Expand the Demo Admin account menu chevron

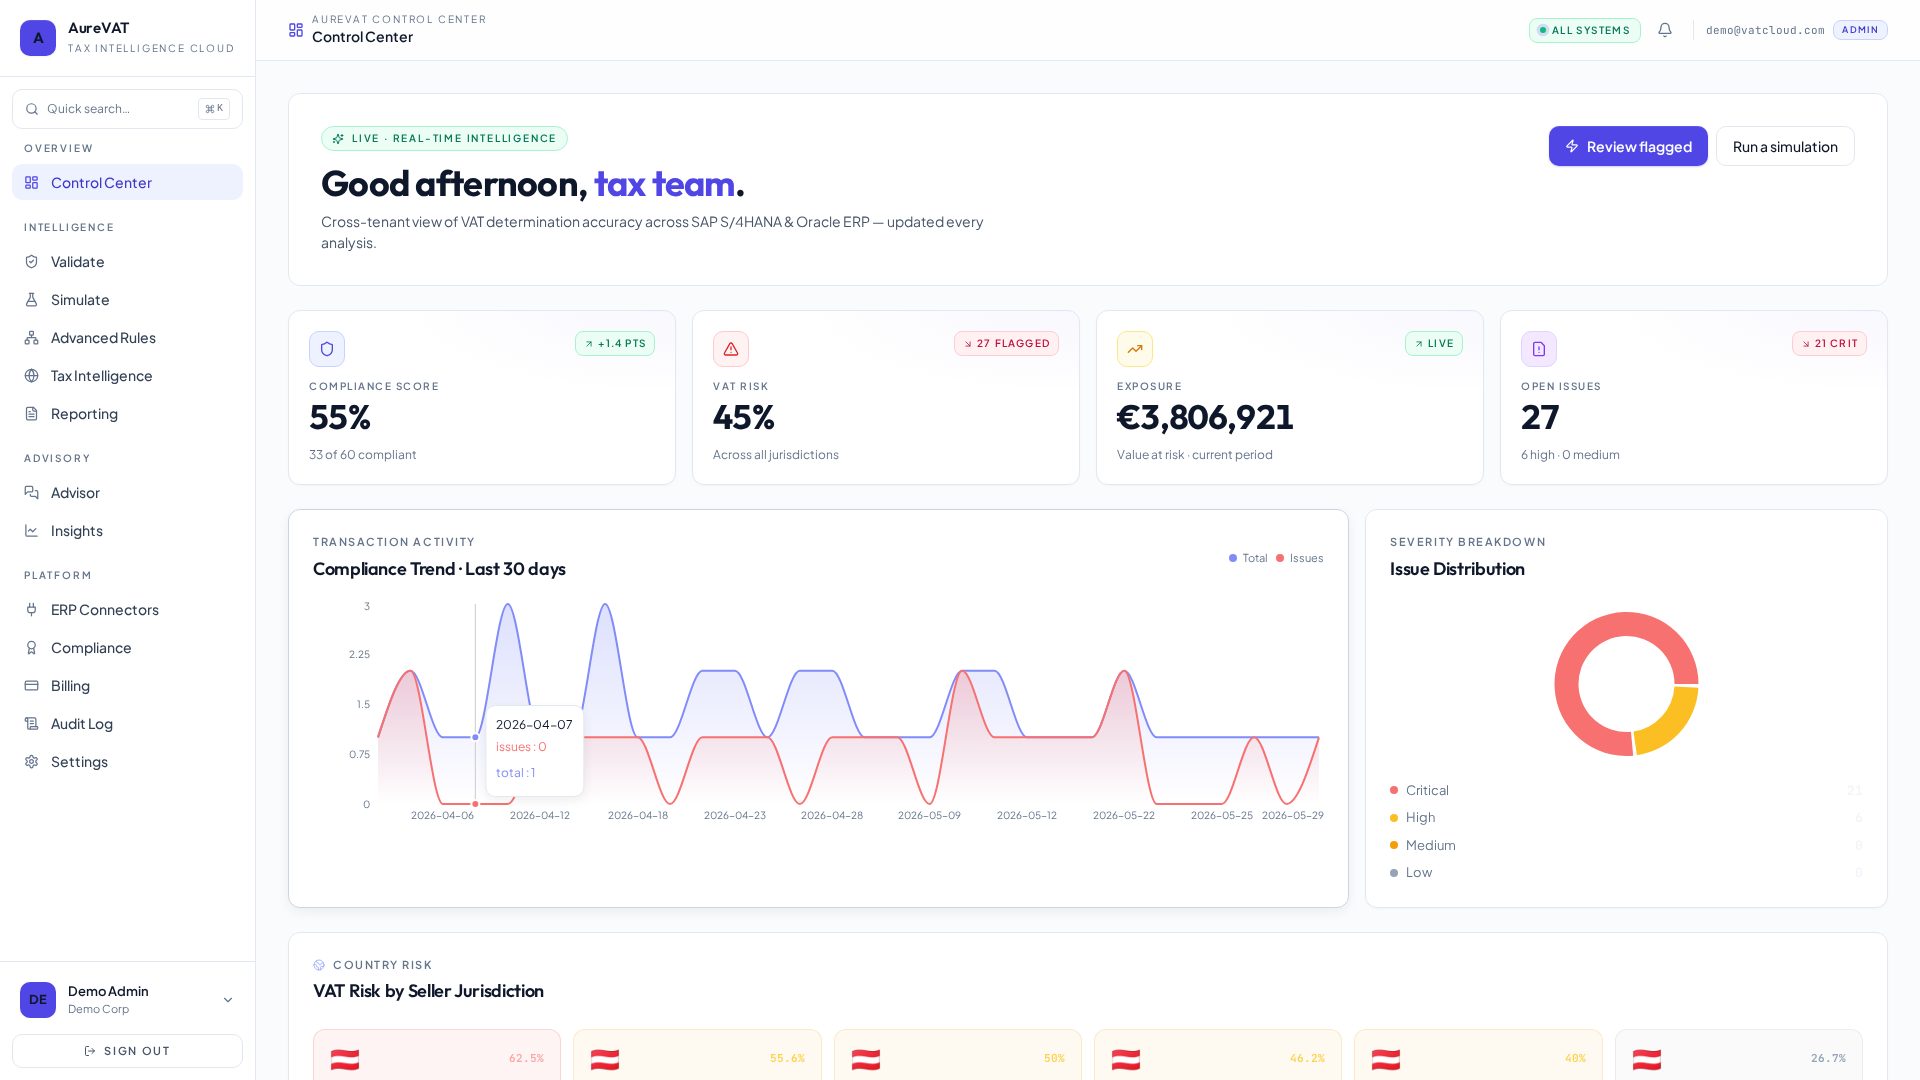(x=228, y=1000)
